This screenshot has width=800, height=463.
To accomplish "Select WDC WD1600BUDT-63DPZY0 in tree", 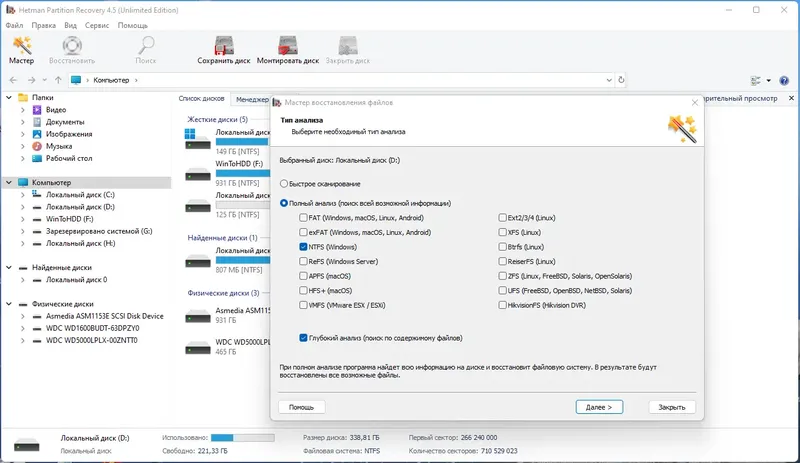I will click(92, 328).
